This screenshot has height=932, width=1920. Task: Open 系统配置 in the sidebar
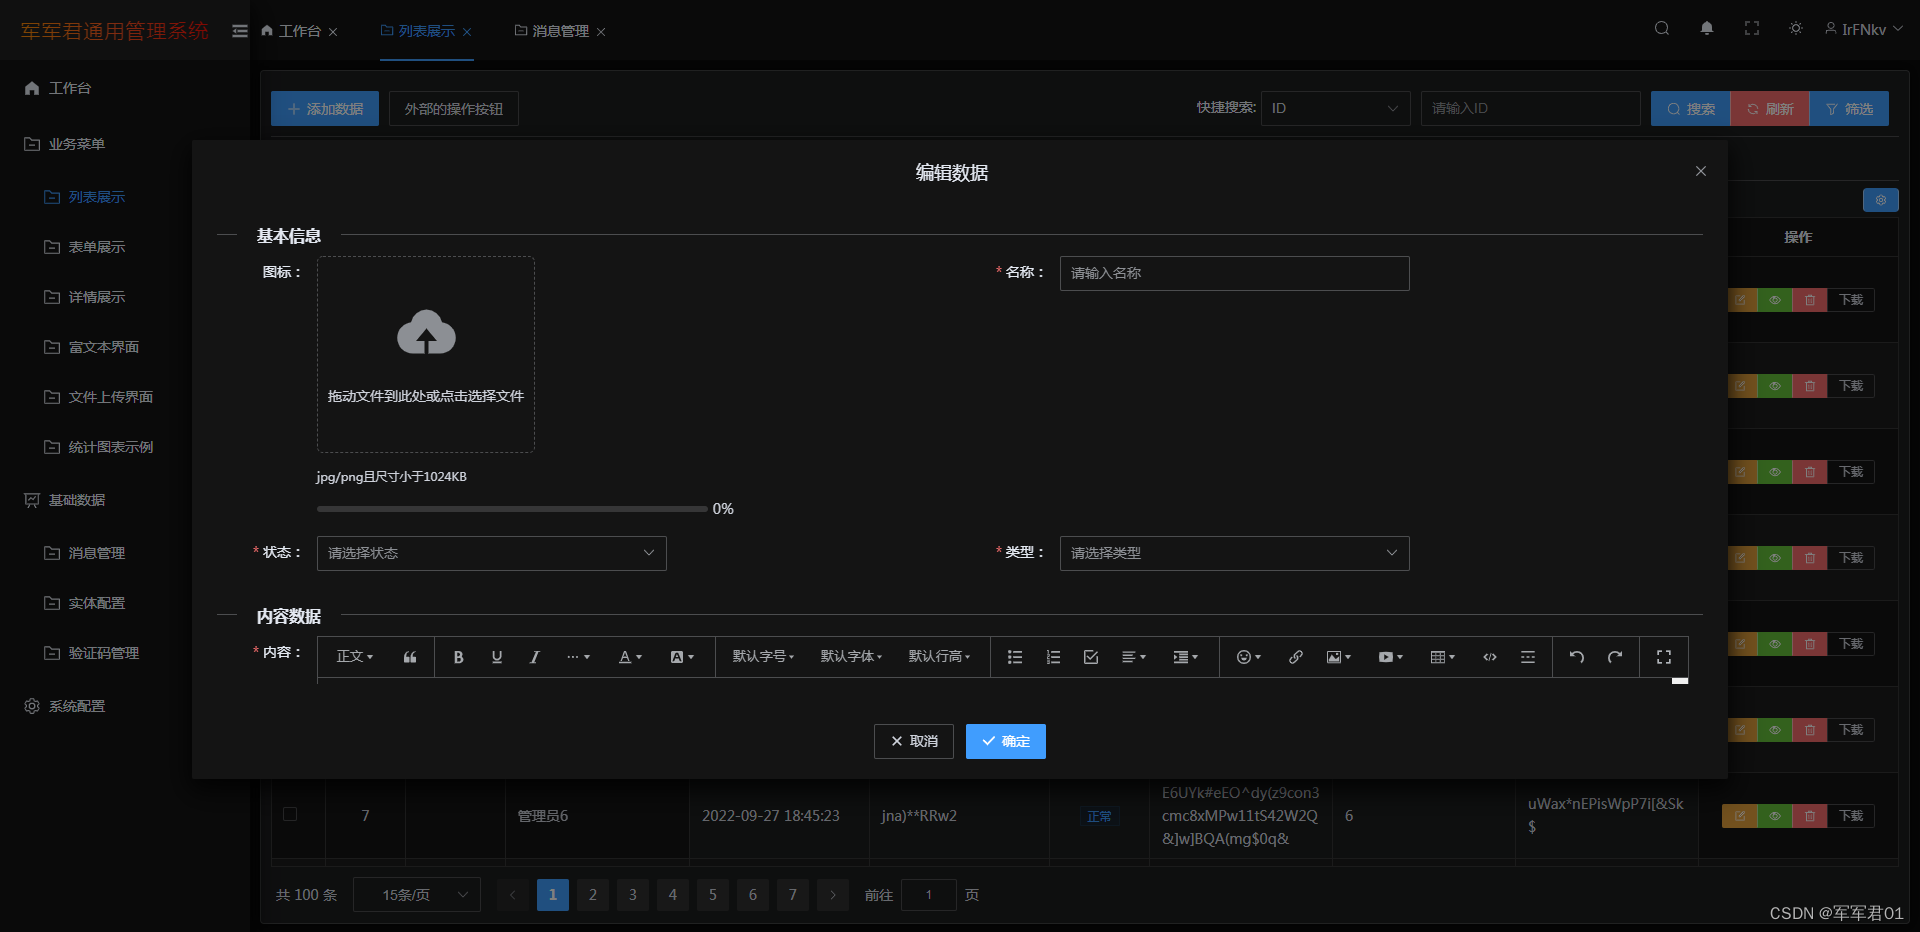click(77, 706)
